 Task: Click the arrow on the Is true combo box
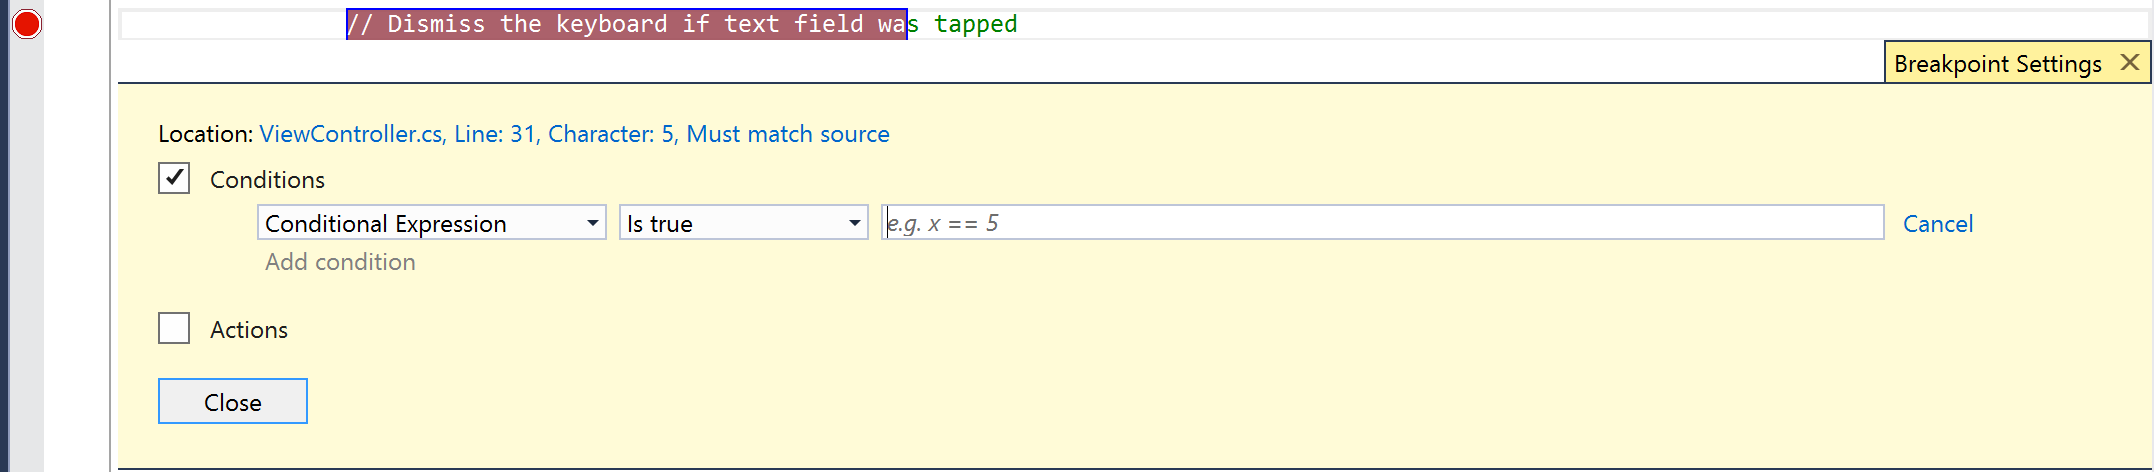855,223
